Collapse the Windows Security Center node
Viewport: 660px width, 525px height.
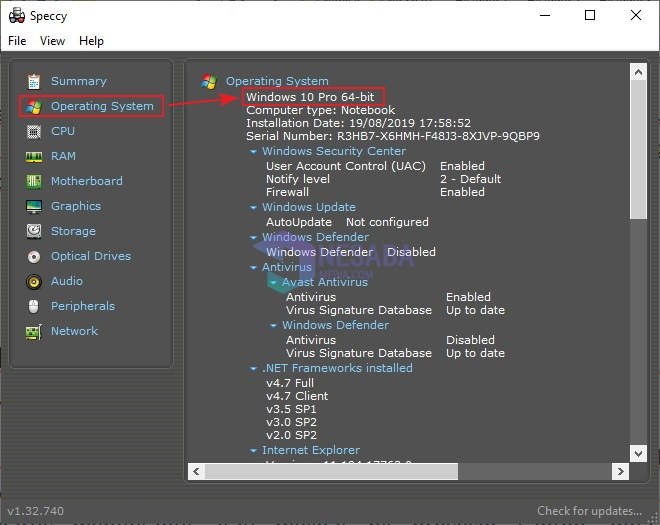(x=253, y=152)
